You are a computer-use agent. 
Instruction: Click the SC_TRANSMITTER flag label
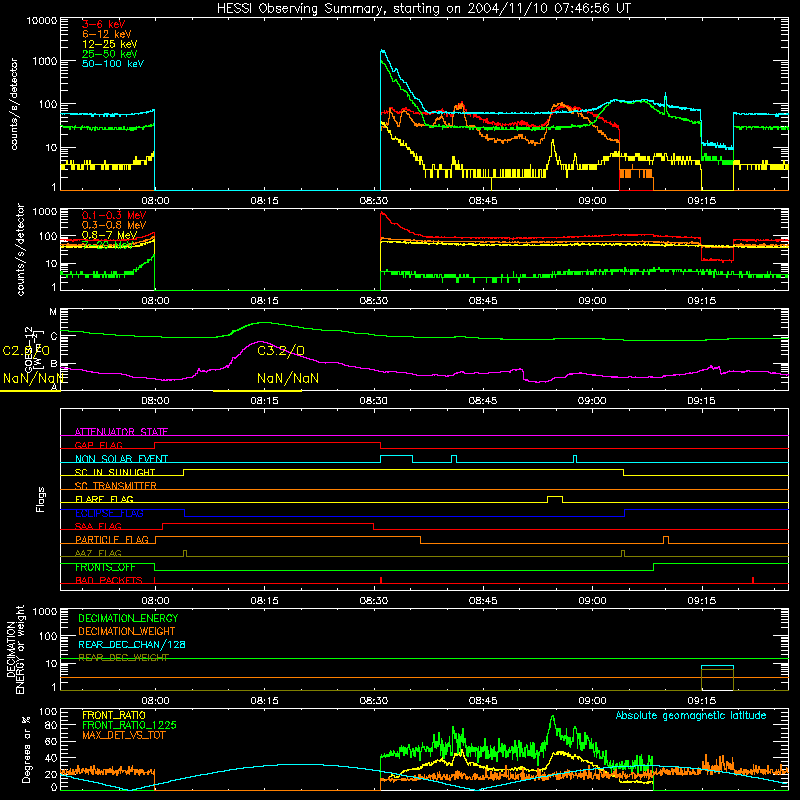116,486
